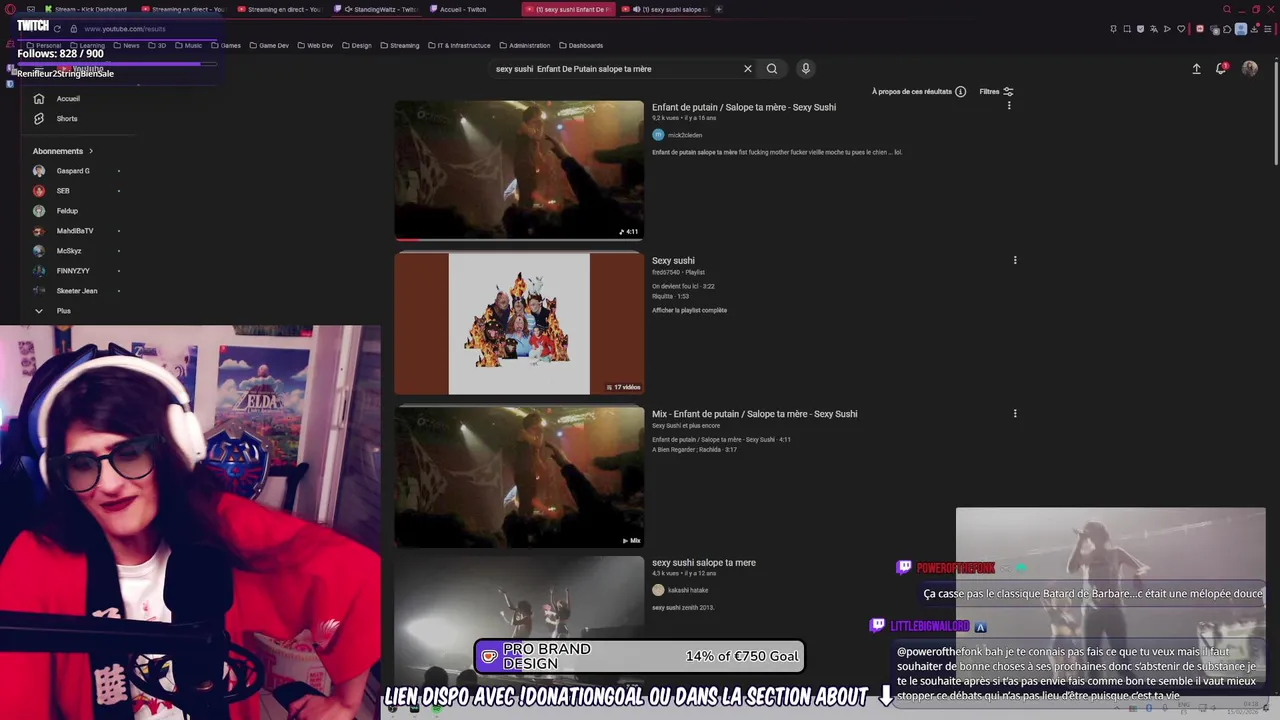Screen dimensions: 1280x720
Task: Open the Games bookmarks folder
Action: [226, 45]
